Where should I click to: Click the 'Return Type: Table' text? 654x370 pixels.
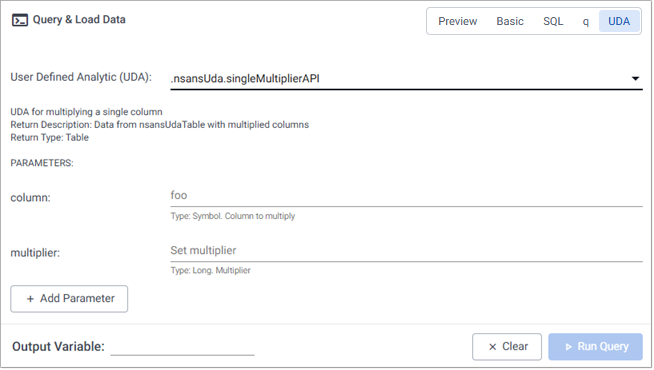pos(50,138)
